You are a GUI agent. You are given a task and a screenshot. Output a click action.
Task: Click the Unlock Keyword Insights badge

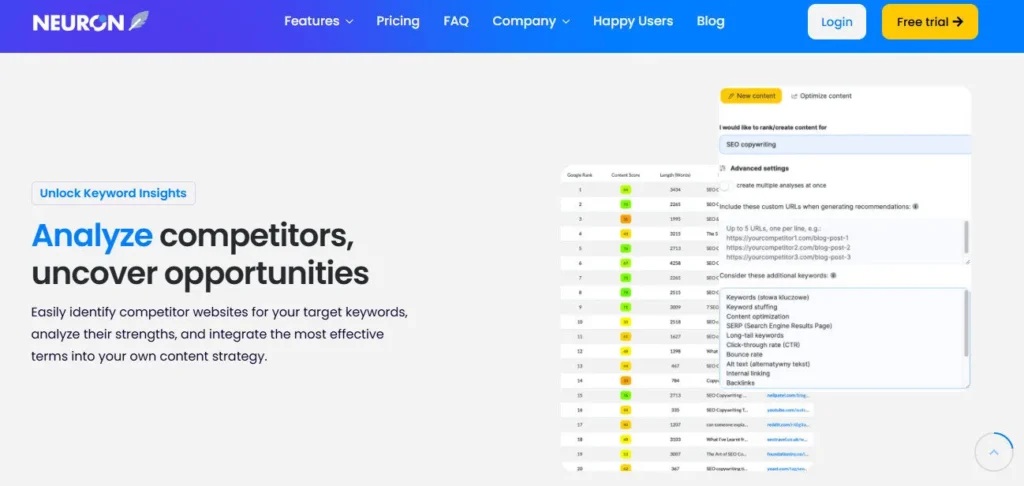click(x=113, y=193)
